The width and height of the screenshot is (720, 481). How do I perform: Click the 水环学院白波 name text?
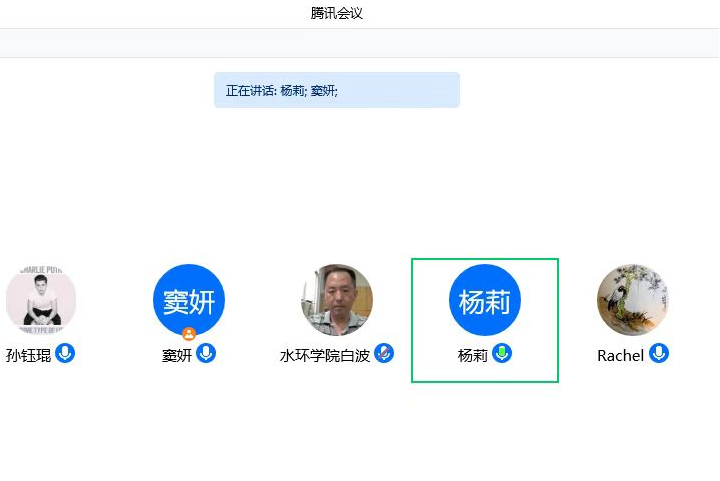(x=325, y=355)
